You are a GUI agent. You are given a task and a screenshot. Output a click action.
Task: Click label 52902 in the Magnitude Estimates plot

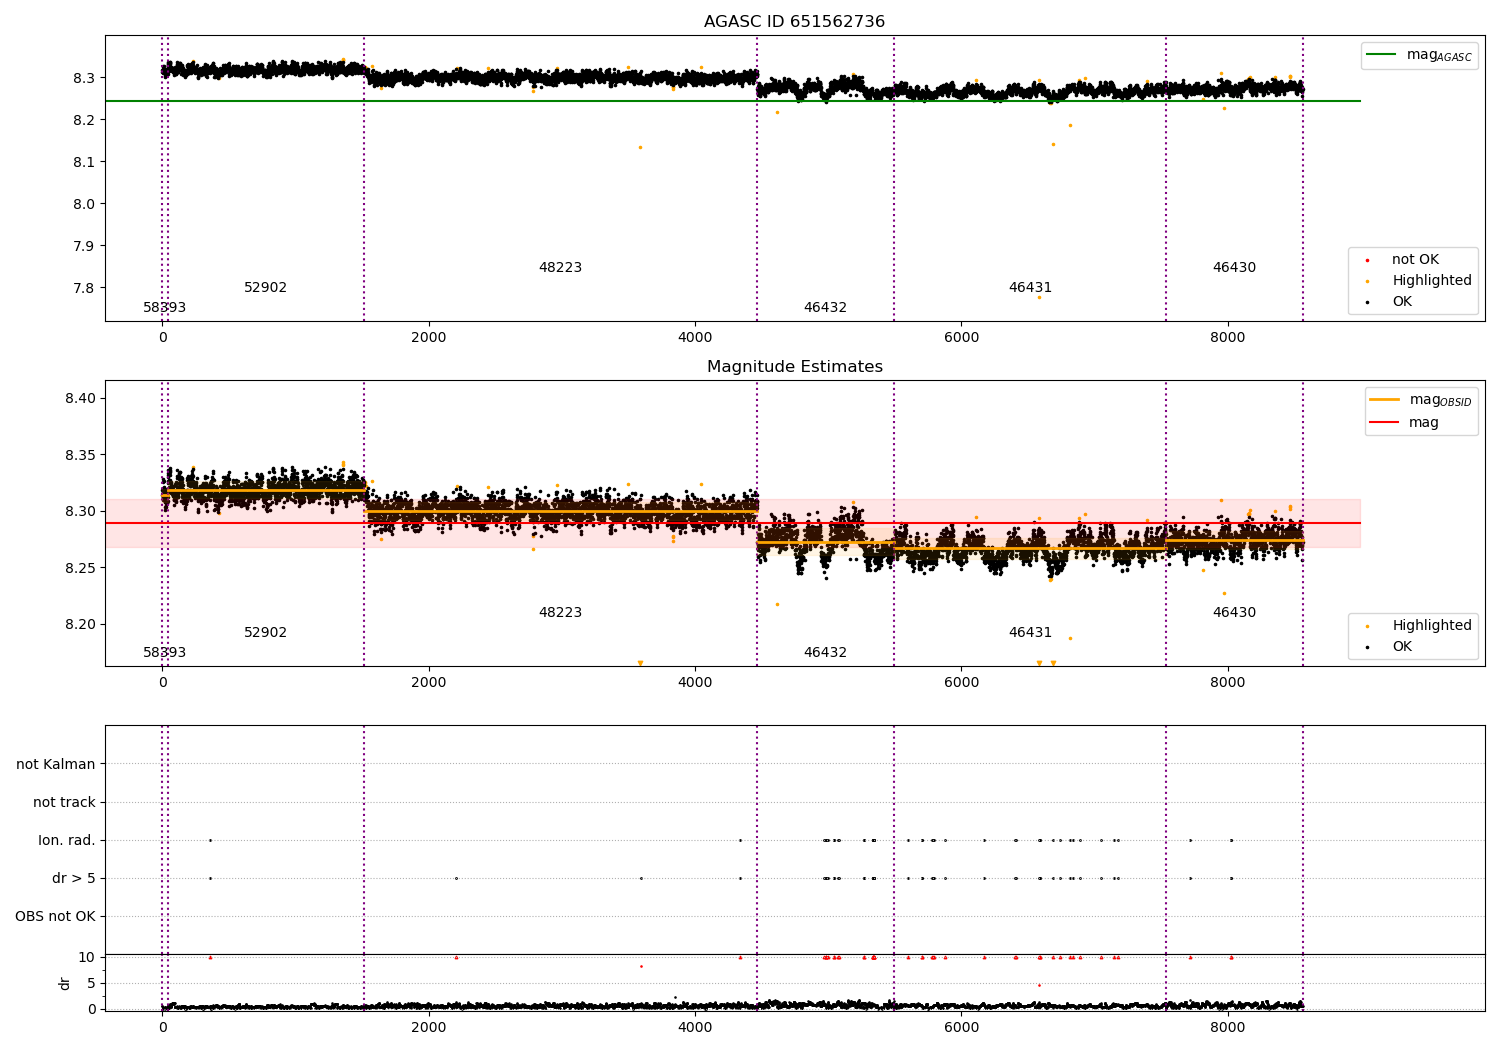265,633
